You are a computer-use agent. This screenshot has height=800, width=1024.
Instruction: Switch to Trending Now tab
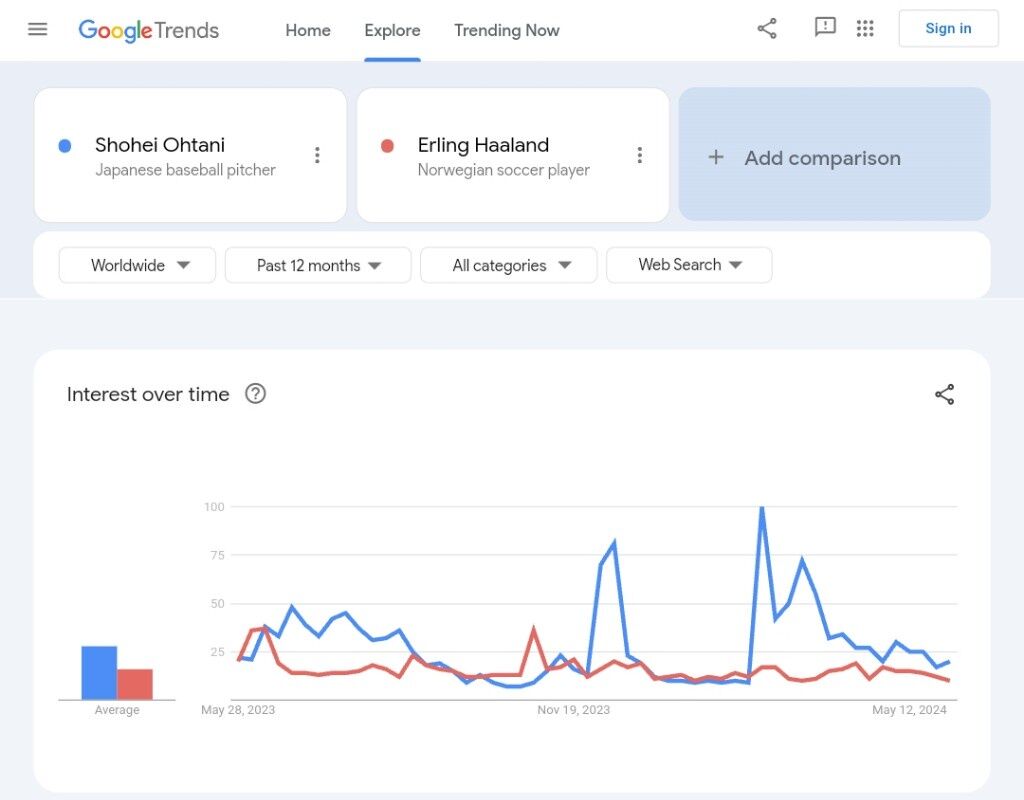[x=507, y=30]
